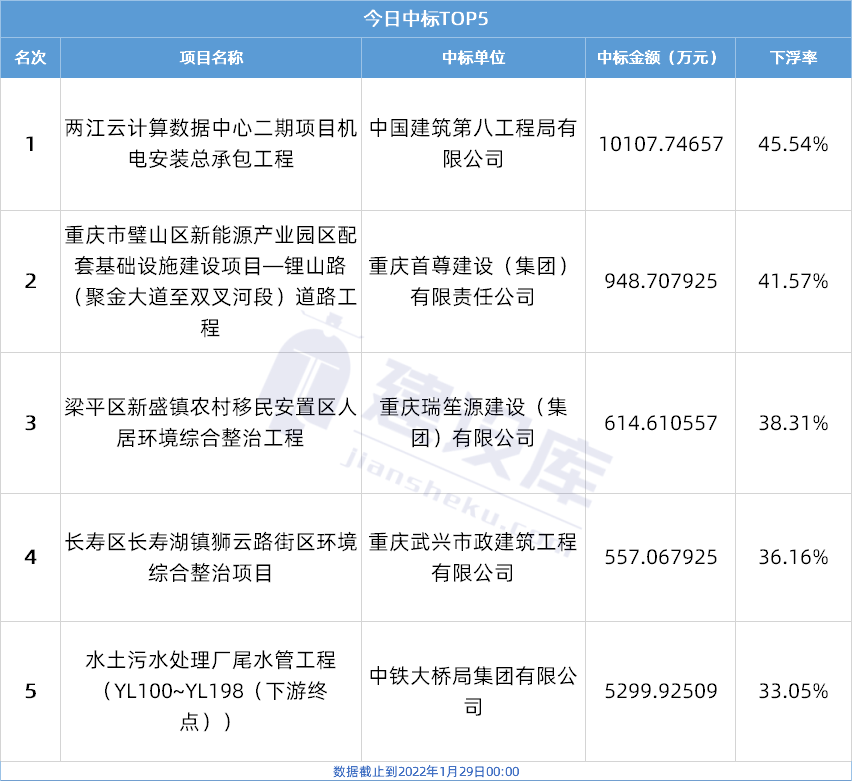The height and width of the screenshot is (781, 852).
Task: Select company 中国建筑第八工程局有限公司
Action: 473,143
